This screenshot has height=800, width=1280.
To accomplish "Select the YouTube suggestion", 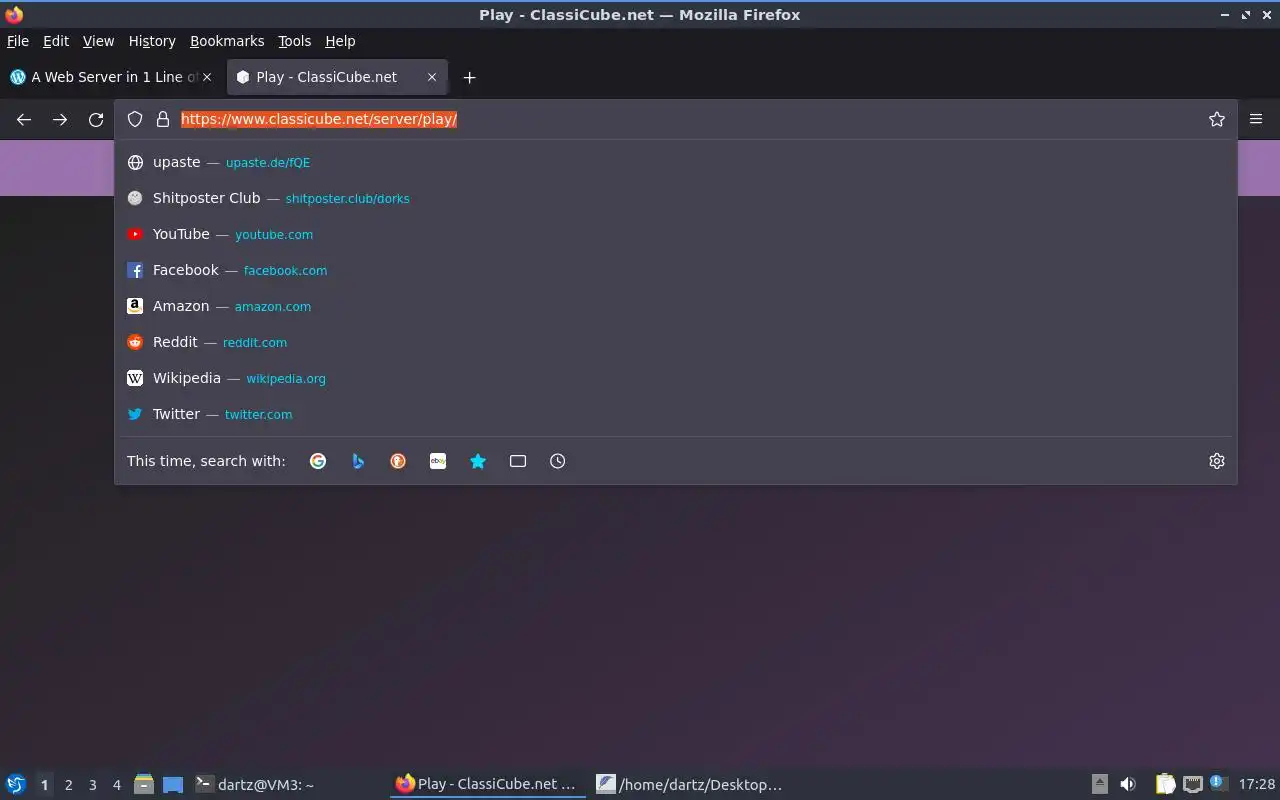I will (676, 234).
